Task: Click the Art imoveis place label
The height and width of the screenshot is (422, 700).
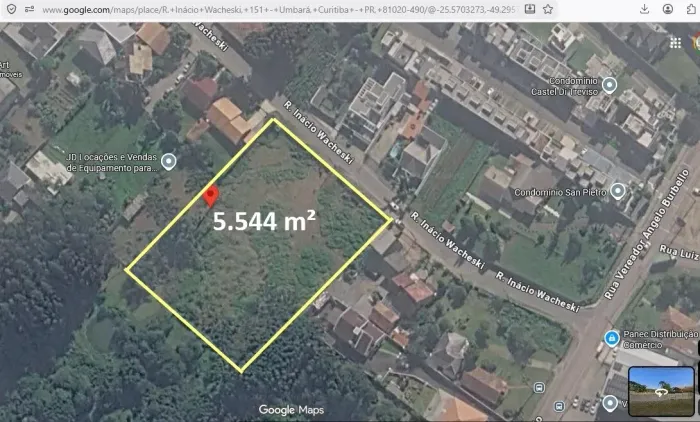Action: 11,70
